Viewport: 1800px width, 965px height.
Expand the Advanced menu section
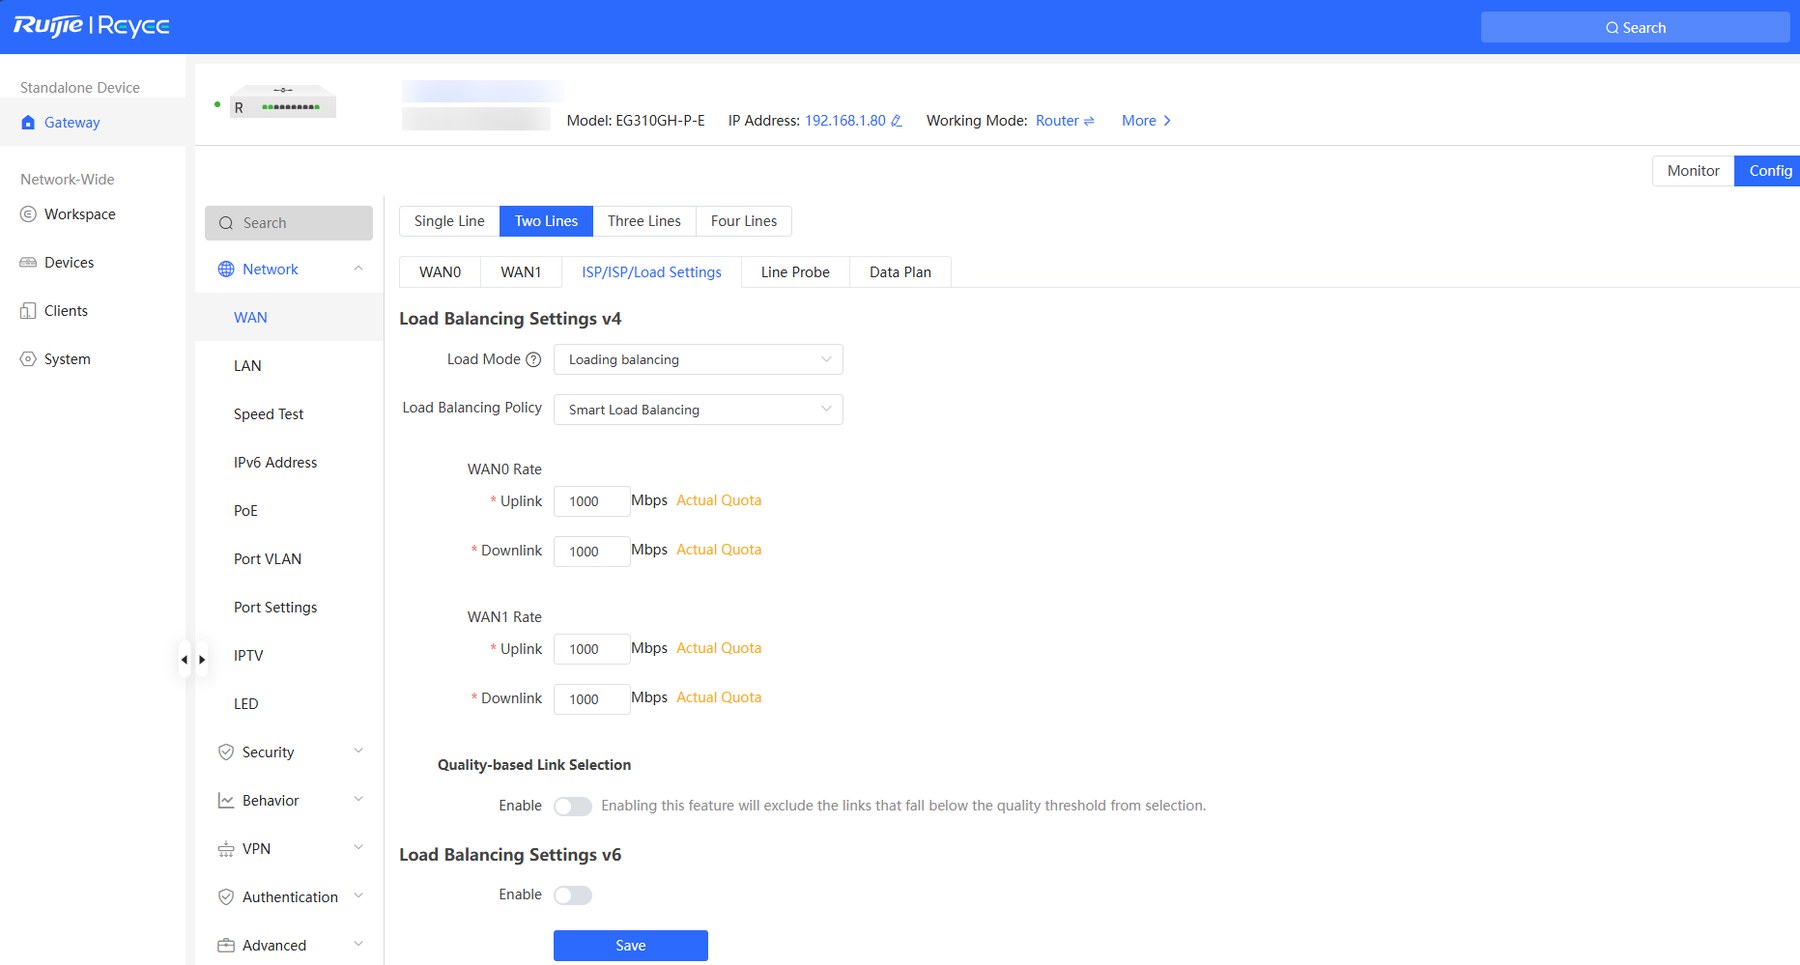pyautogui.click(x=358, y=944)
